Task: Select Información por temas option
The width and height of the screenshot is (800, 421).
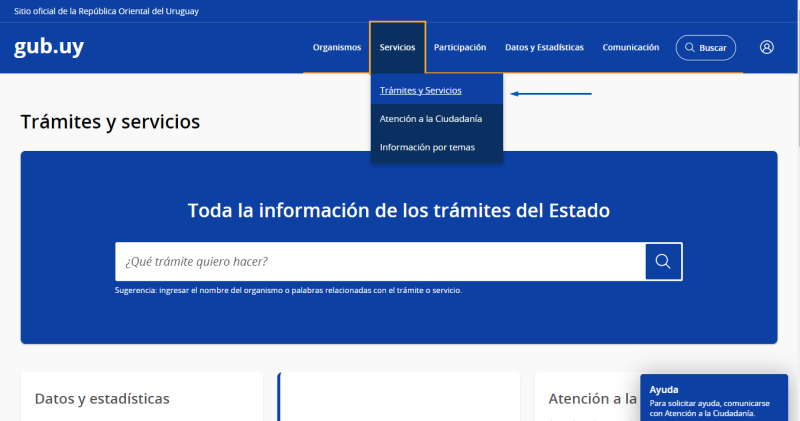Action: [427, 147]
